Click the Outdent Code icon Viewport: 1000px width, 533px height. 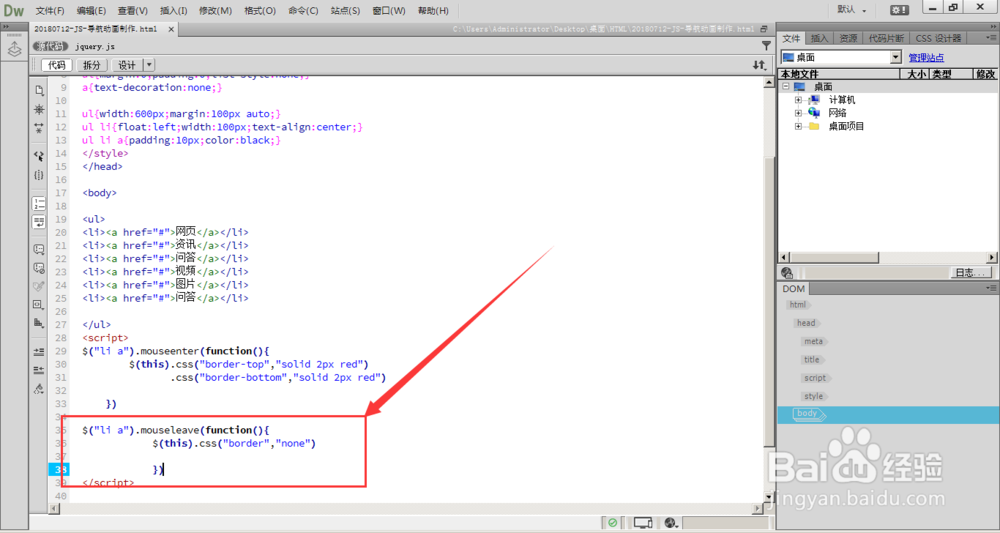click(x=39, y=370)
